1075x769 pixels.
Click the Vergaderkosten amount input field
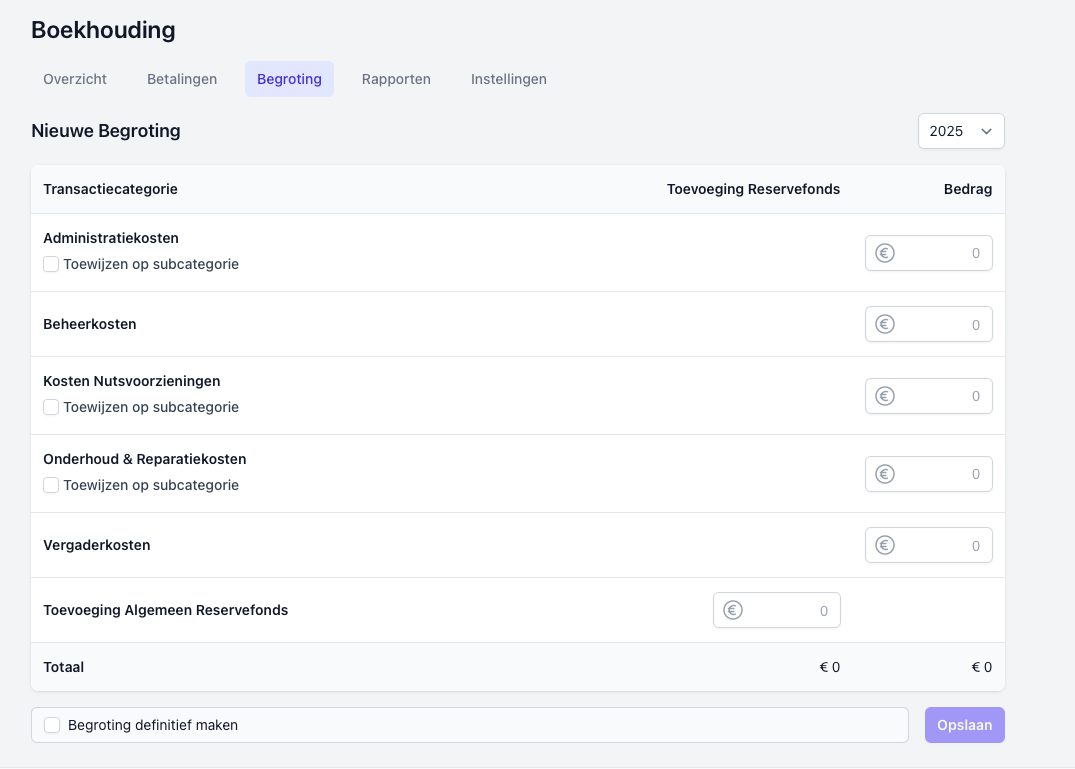940,545
